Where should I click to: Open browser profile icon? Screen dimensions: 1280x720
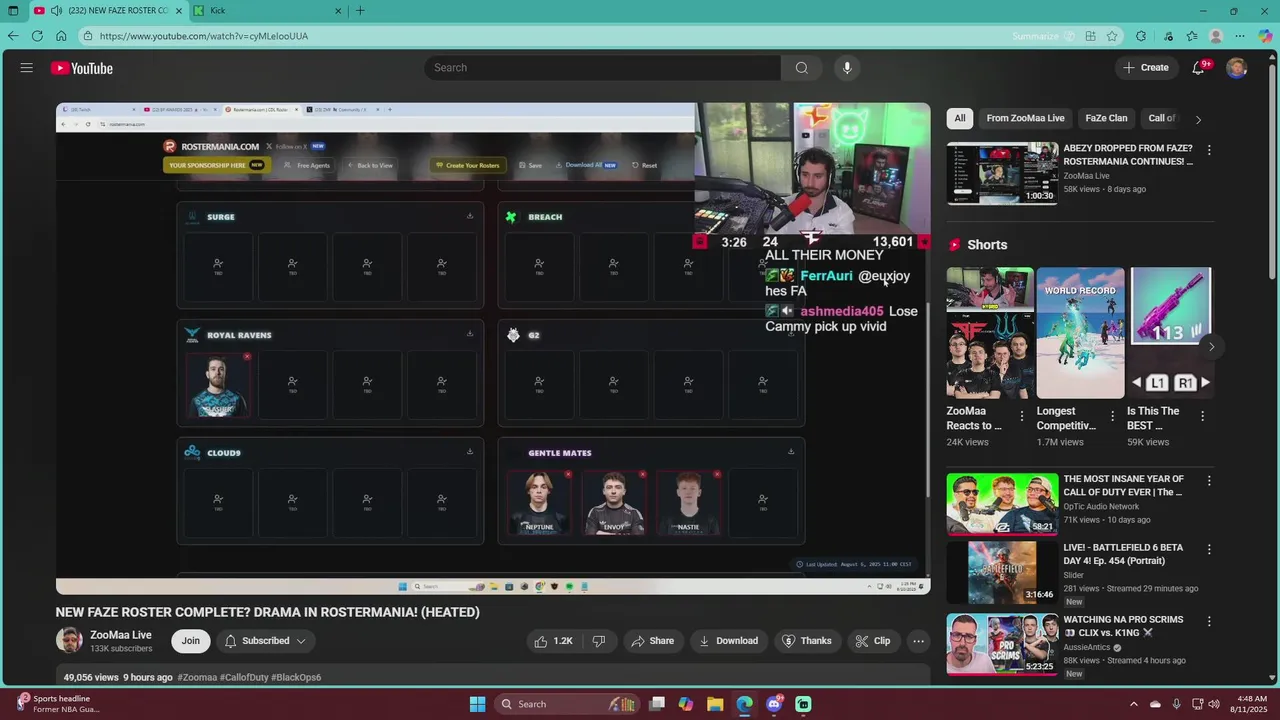[x=1216, y=36]
